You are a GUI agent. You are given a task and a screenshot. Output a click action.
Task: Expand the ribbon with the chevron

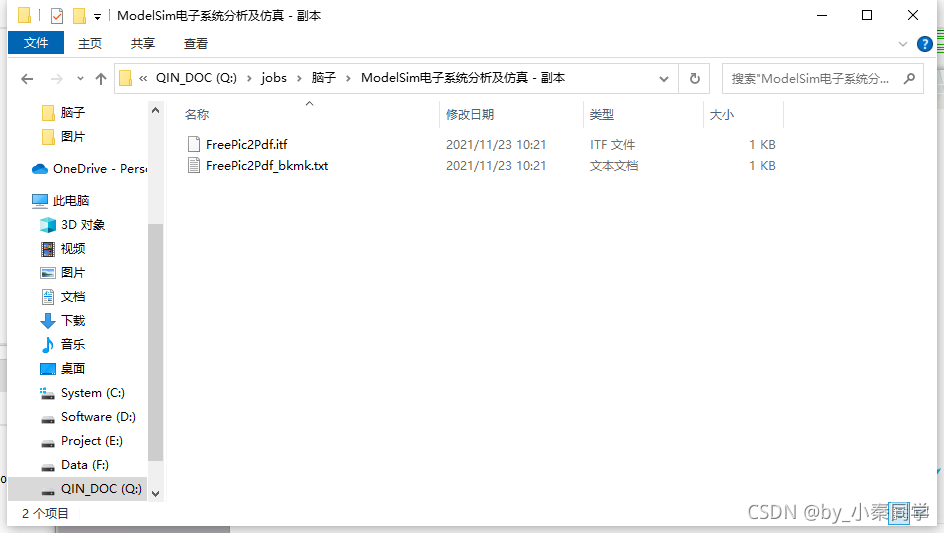coord(902,43)
